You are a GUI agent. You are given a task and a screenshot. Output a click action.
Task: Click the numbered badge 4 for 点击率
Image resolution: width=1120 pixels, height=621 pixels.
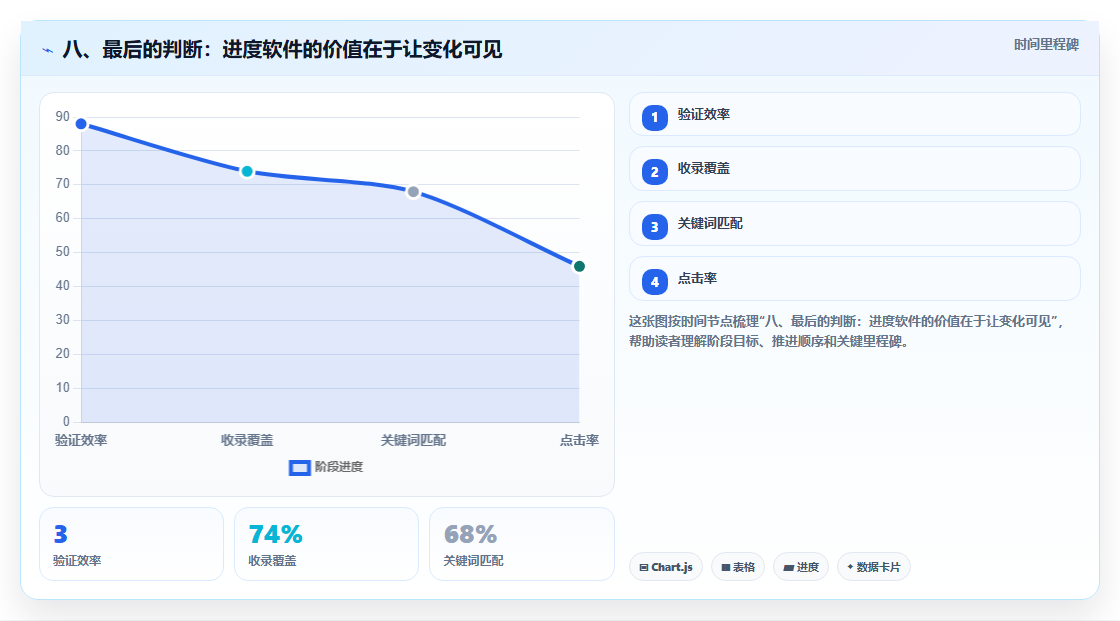[654, 282]
